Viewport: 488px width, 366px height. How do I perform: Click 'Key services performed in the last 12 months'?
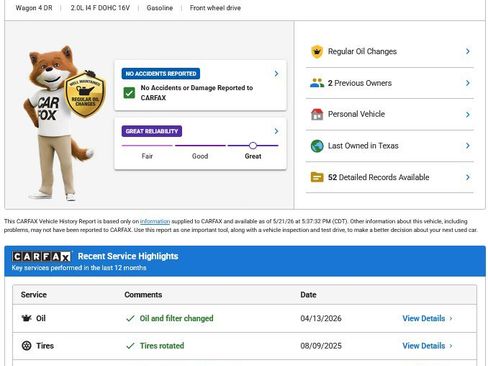(x=79, y=268)
